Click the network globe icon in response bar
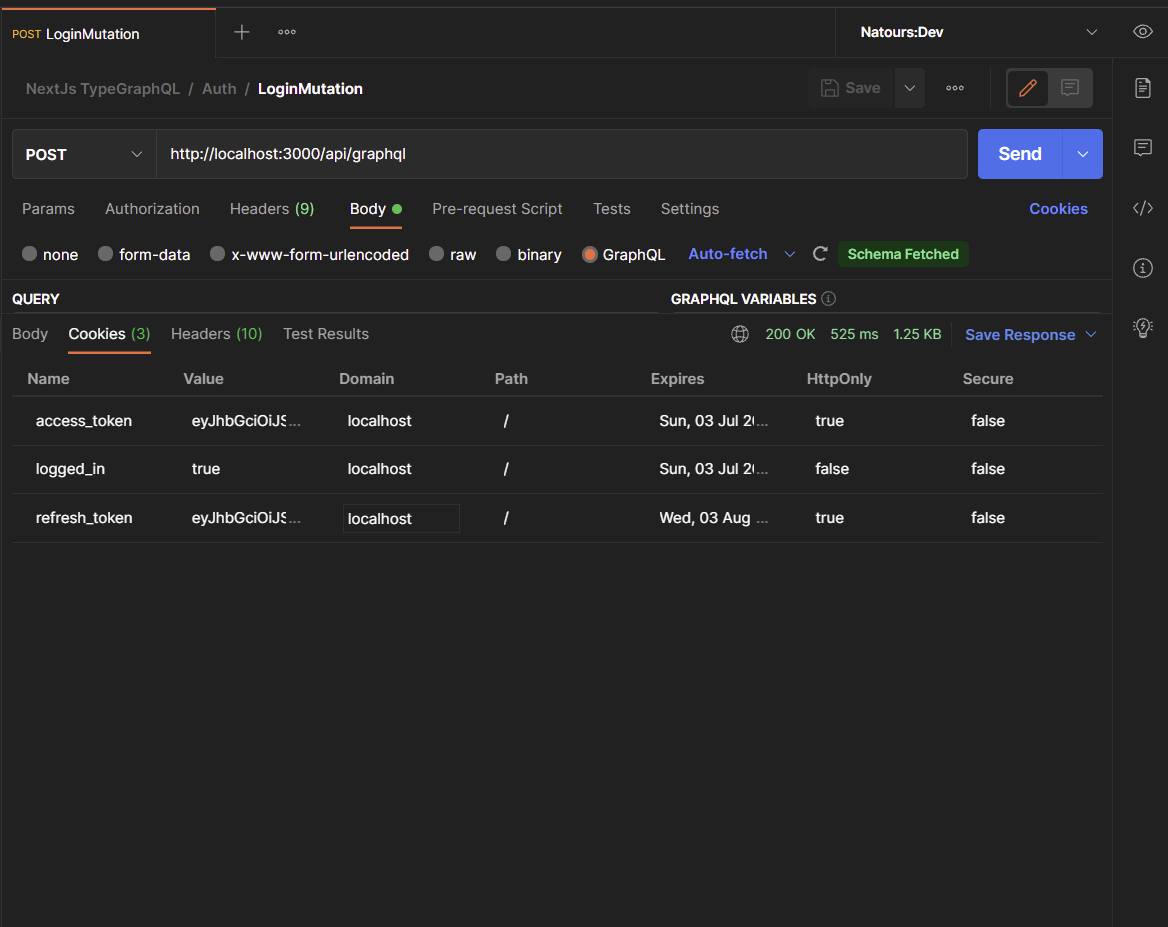This screenshot has width=1168, height=927. (740, 334)
